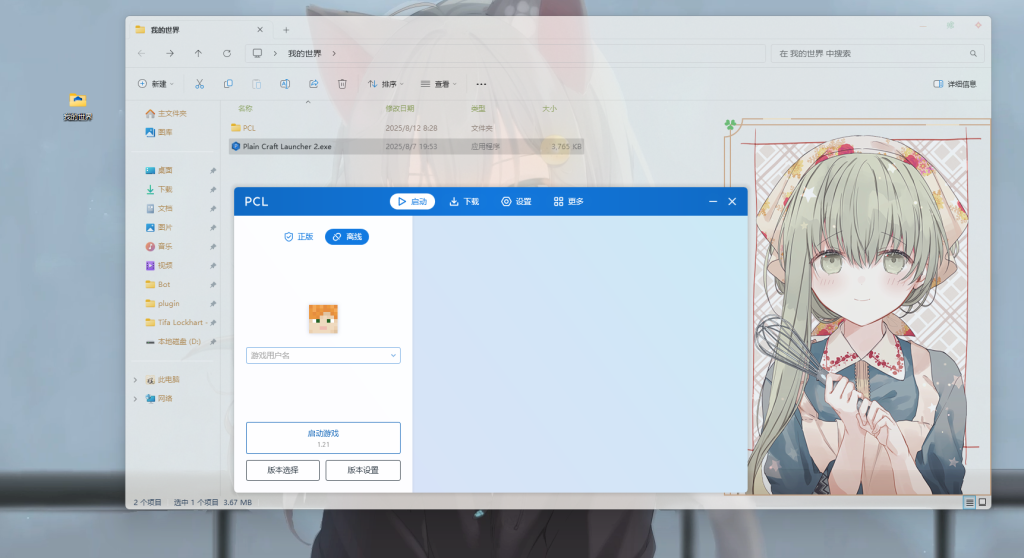Open the 查看 view dropdown

437,84
